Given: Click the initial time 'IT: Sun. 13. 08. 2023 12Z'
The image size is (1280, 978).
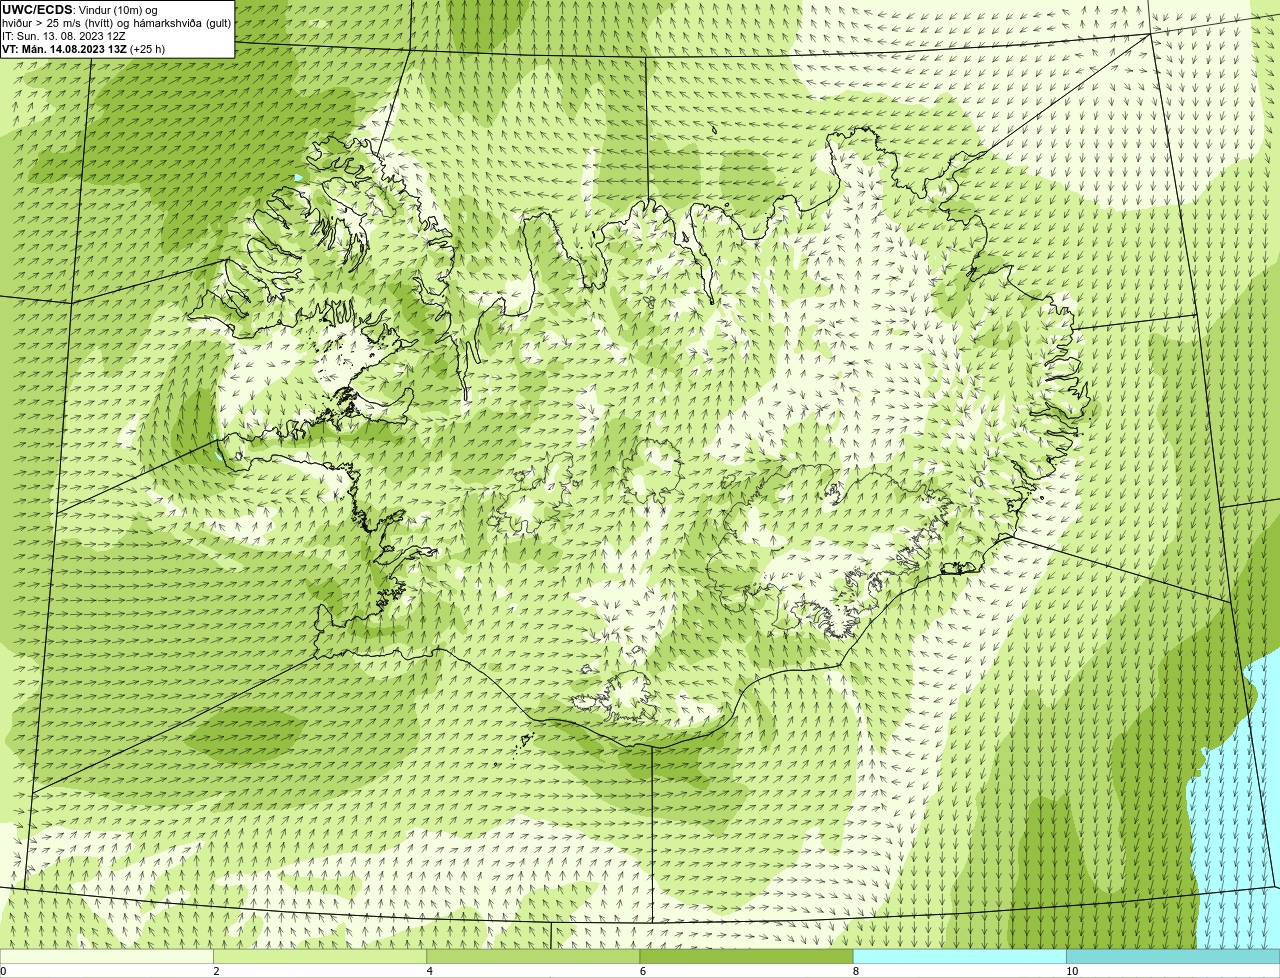Looking at the screenshot, I should tap(64, 35).
